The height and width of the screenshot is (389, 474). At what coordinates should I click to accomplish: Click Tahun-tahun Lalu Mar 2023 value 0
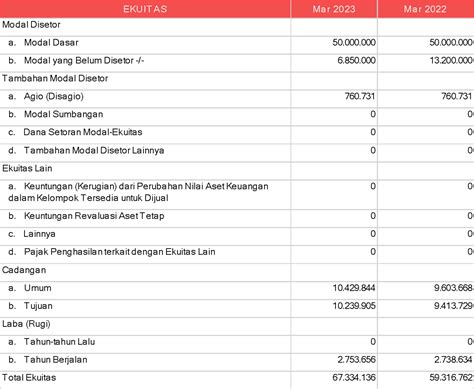[373, 342]
